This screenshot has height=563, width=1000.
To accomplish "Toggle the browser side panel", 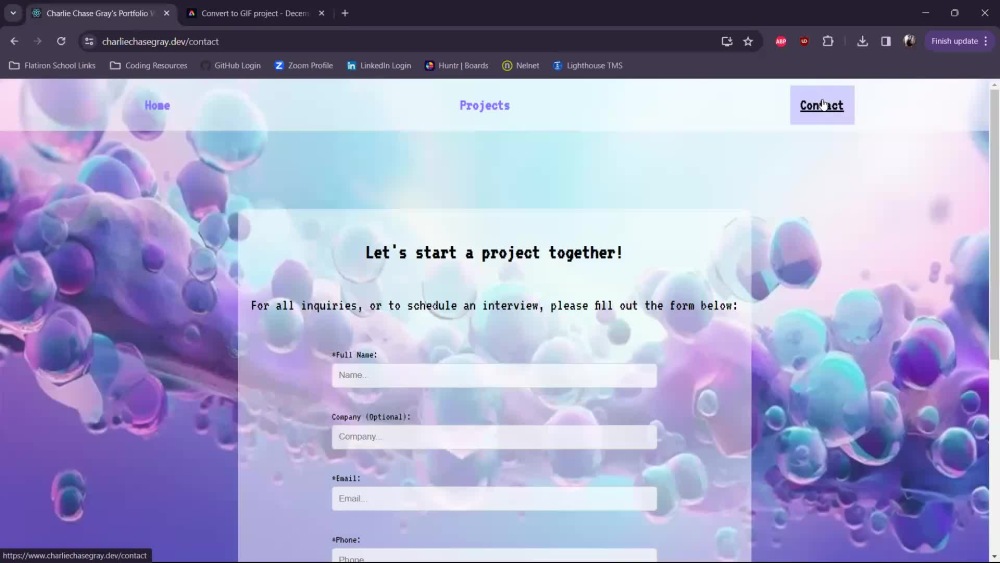I will point(886,41).
